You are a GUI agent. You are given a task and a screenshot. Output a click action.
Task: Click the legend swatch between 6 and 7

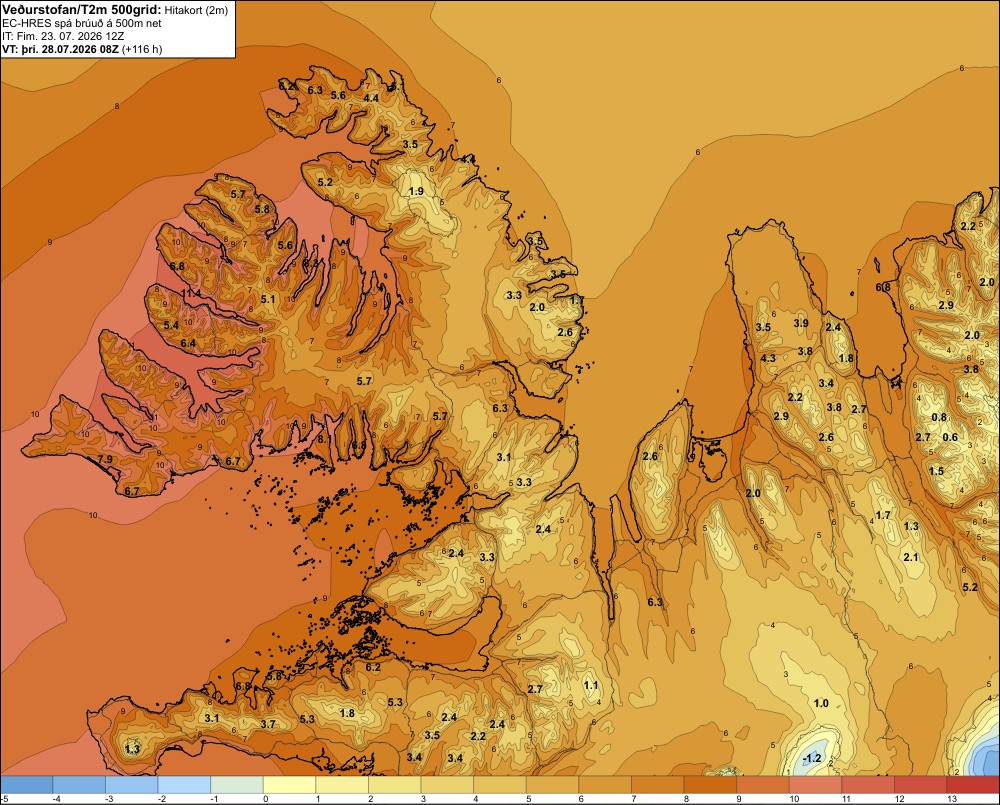click(x=605, y=785)
